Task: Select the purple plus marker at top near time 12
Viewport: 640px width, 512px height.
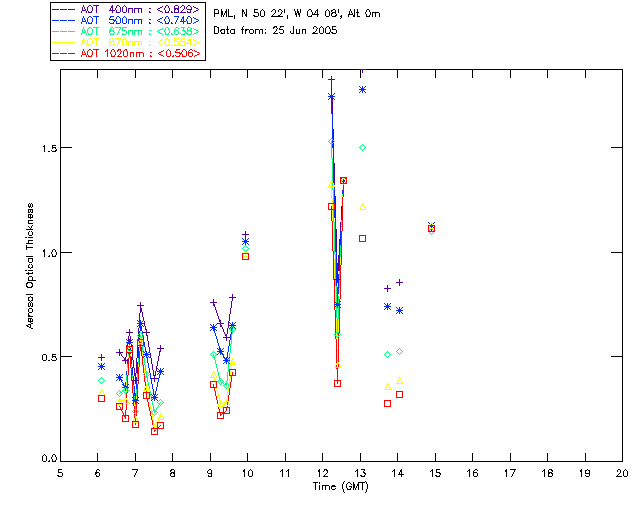Action: pyautogui.click(x=331, y=79)
